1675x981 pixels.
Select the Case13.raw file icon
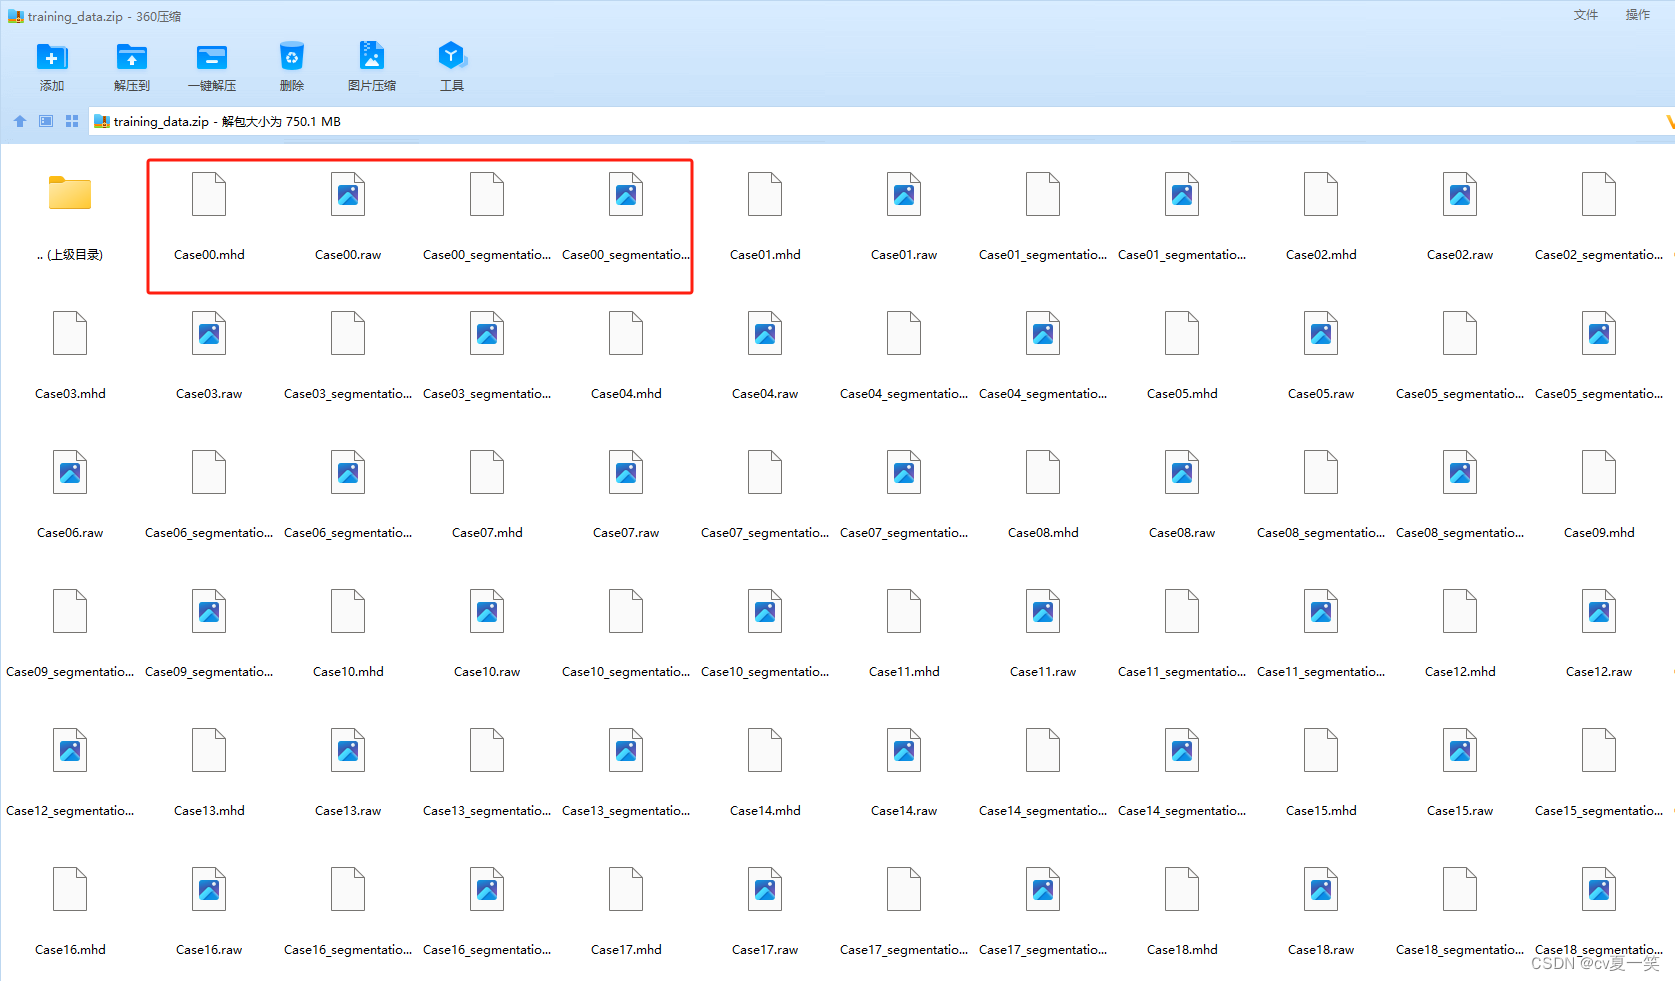tap(348, 750)
